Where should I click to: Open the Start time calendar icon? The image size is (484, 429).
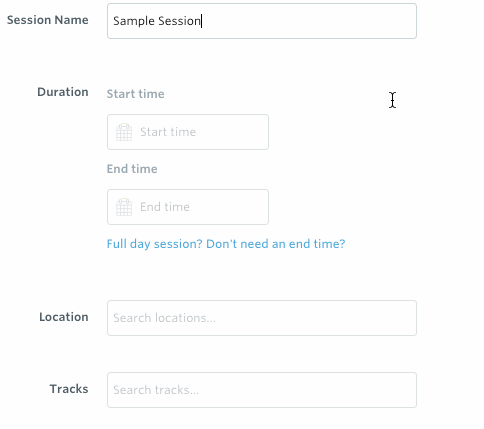click(x=124, y=132)
